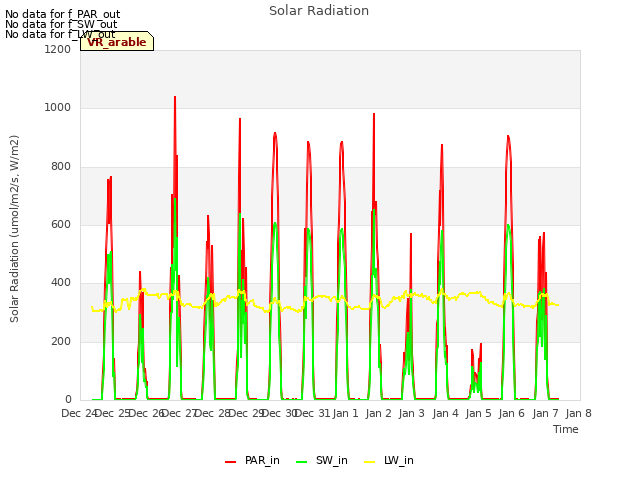Click the Jan 3 x-axis tick label

pyautogui.click(x=411, y=413)
